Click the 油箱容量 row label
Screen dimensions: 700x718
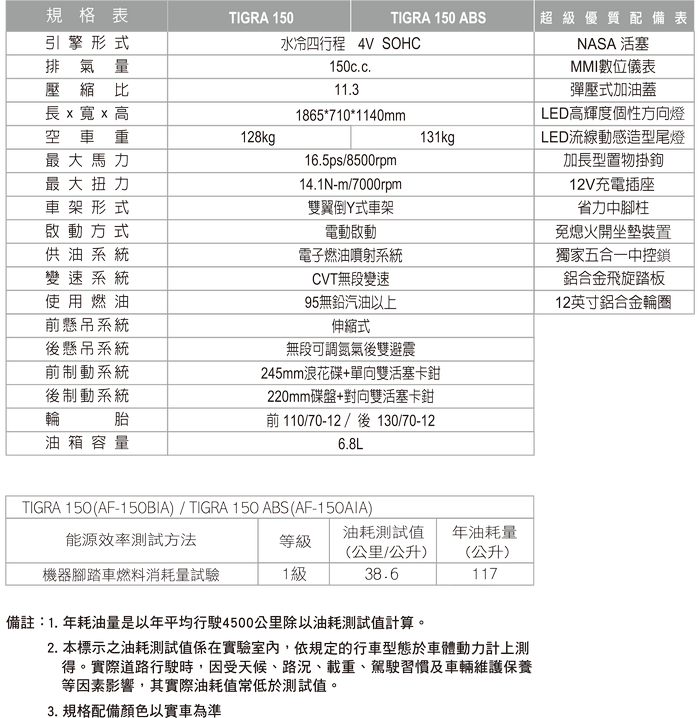[87, 443]
